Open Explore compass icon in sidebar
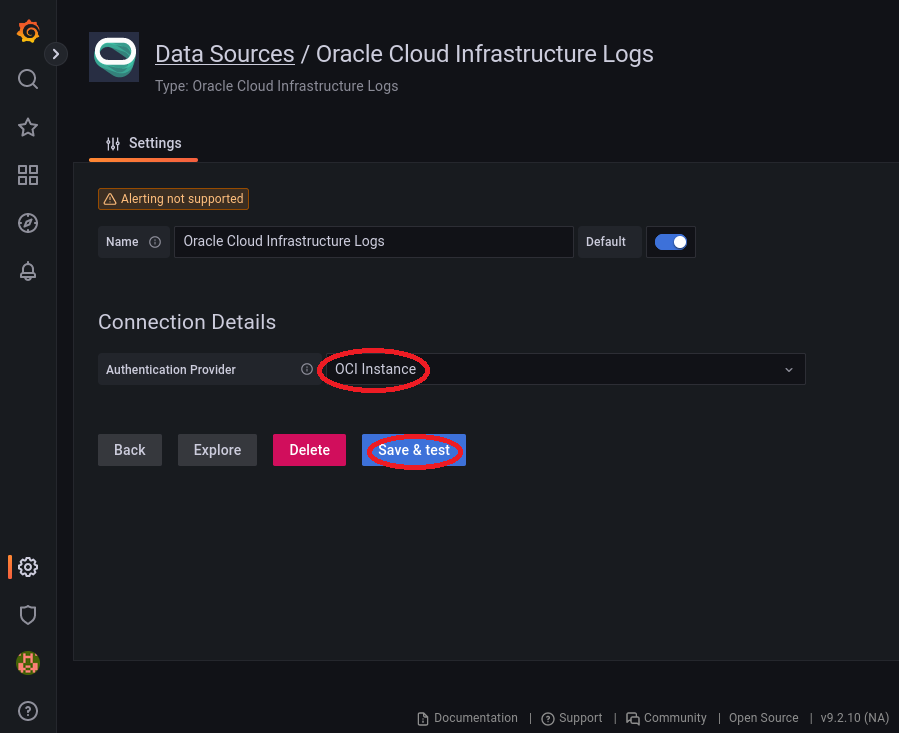Image resolution: width=899 pixels, height=733 pixels. click(x=28, y=223)
